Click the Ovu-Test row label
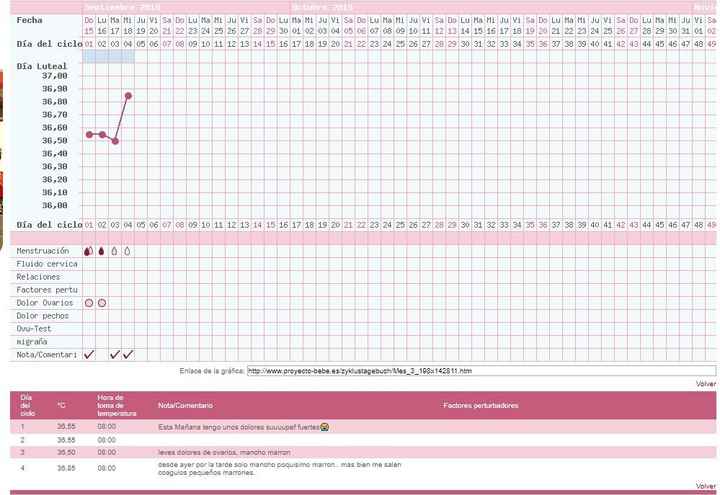The height and width of the screenshot is (495, 720). tap(34, 329)
